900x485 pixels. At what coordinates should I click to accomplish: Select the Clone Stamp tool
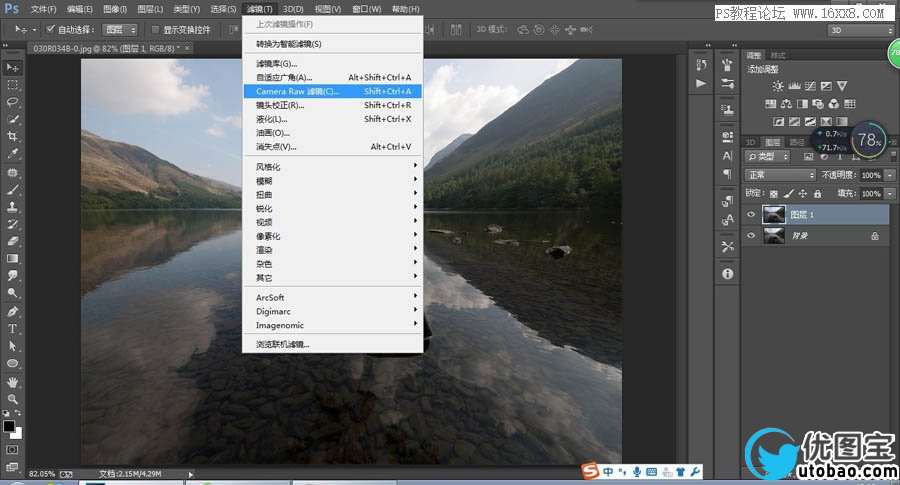pyautogui.click(x=12, y=207)
